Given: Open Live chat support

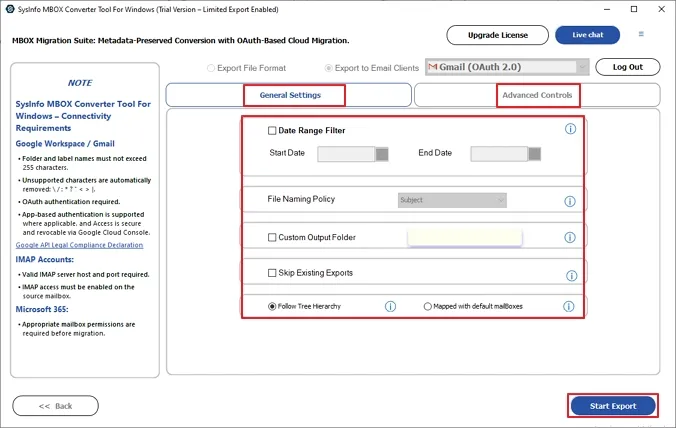Looking at the screenshot, I should 588,35.
